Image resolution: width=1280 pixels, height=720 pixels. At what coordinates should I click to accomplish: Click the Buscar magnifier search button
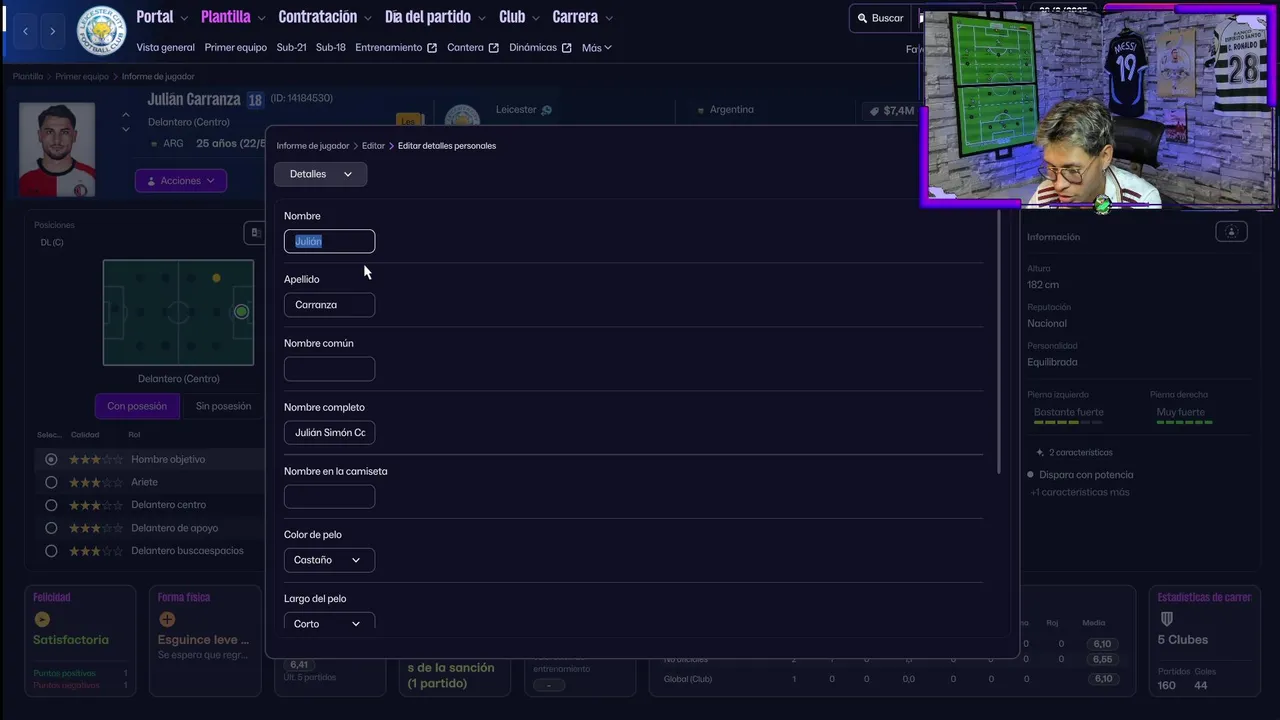click(x=881, y=18)
